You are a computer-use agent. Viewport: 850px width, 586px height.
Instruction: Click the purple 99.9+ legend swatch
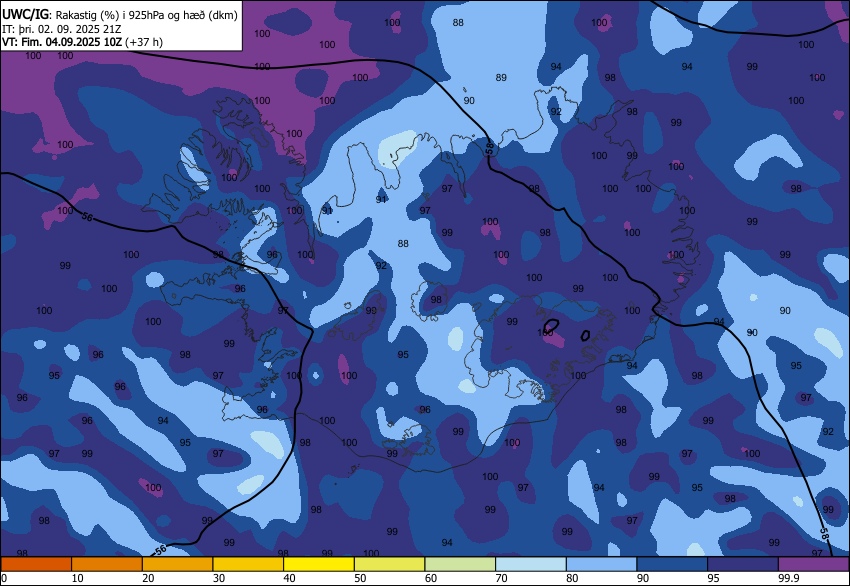pos(813,564)
